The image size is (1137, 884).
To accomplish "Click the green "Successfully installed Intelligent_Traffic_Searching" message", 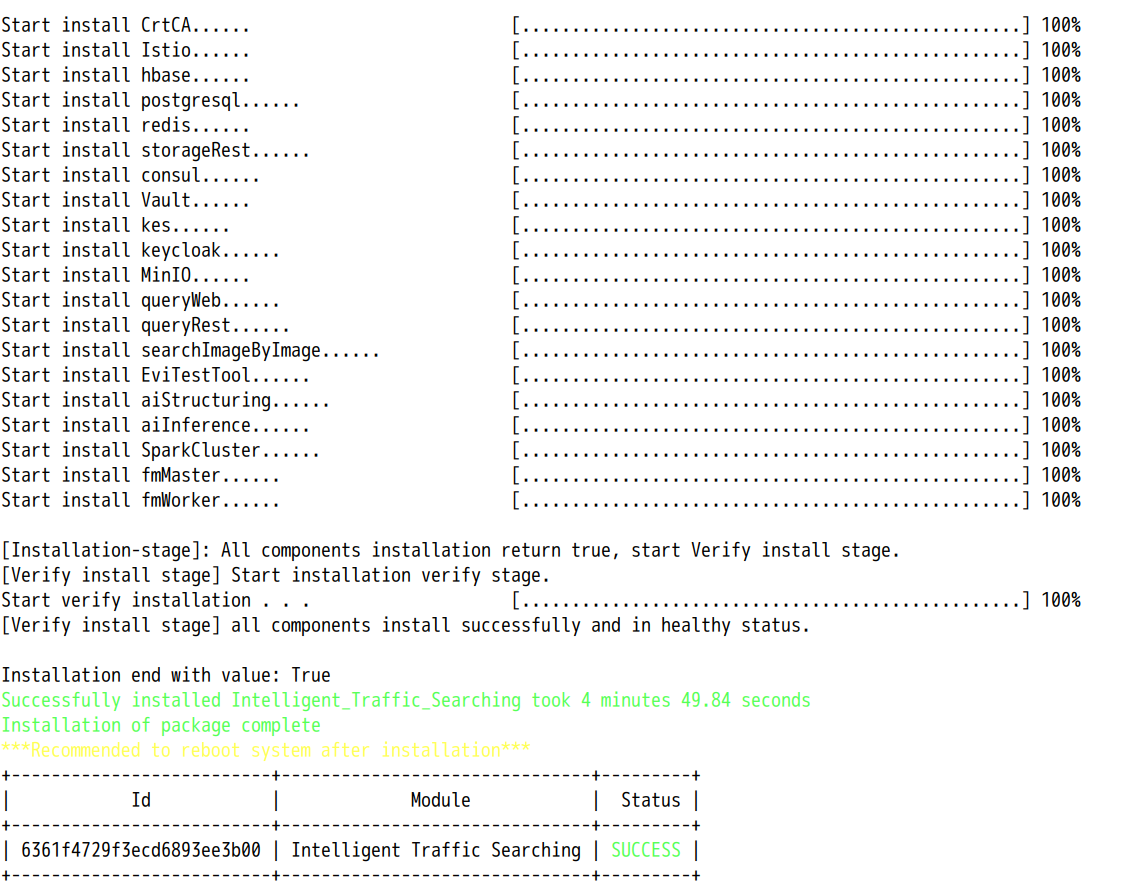I will click(405, 700).
